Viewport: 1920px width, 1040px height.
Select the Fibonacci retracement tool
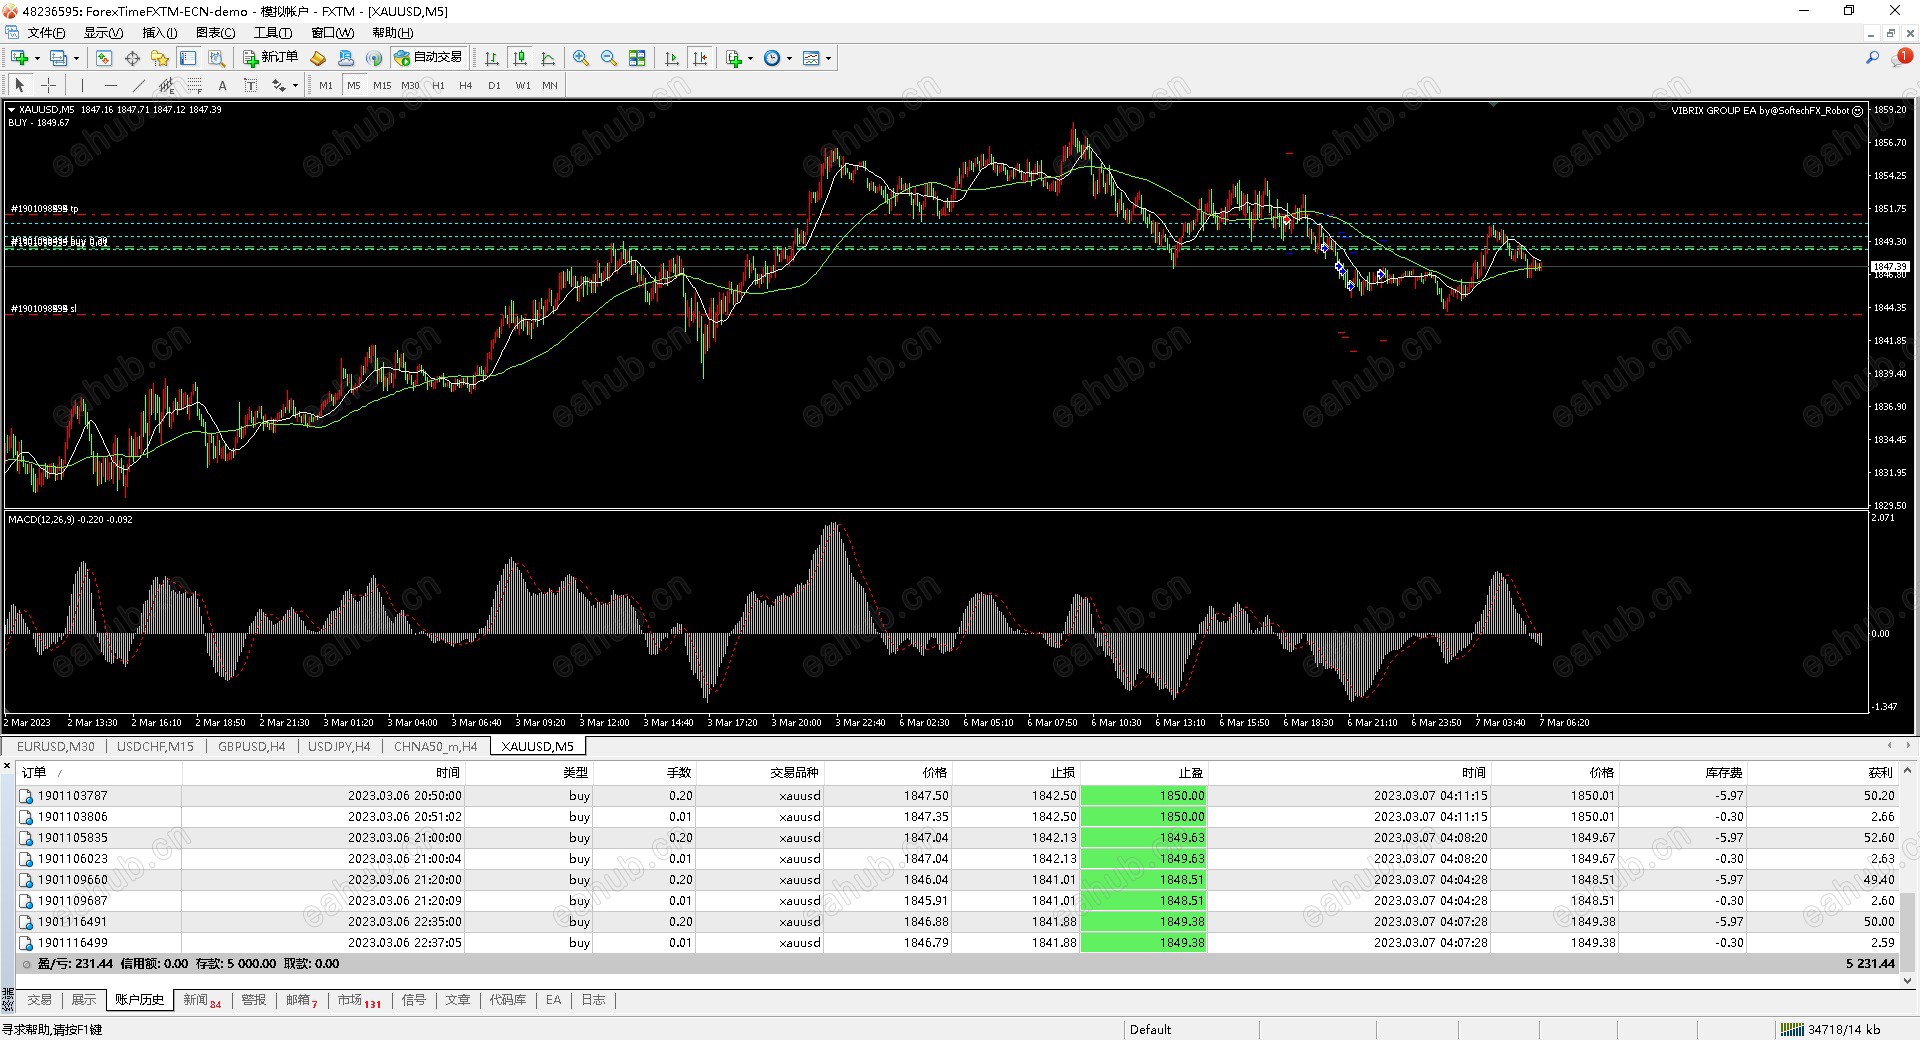[195, 86]
